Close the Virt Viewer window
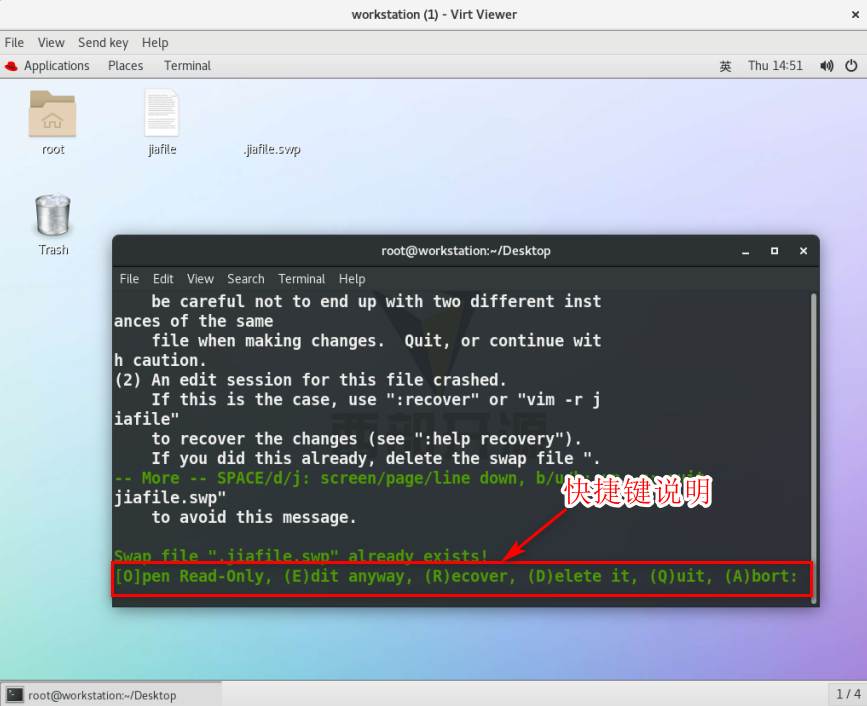Image resolution: width=867 pixels, height=706 pixels. [x=855, y=15]
